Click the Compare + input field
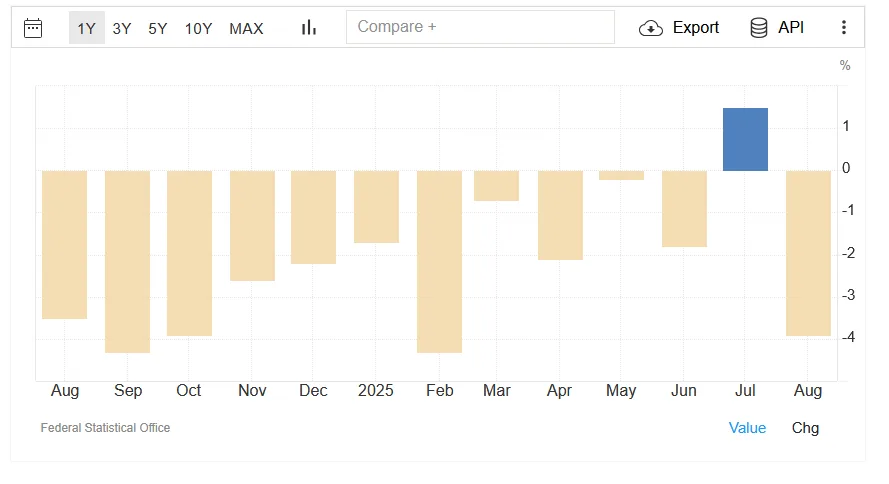 [x=480, y=27]
